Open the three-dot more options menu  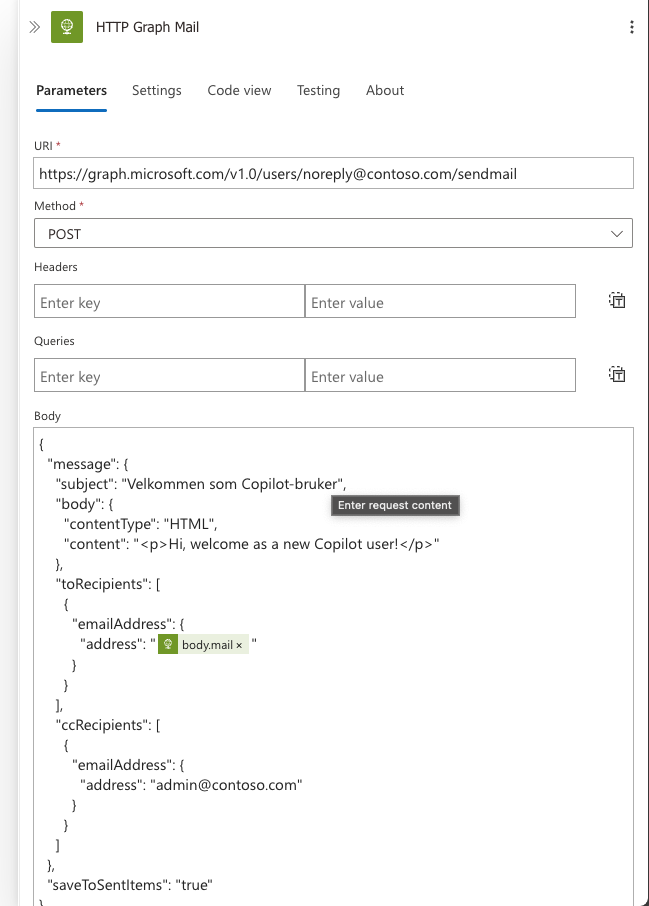coord(631,27)
